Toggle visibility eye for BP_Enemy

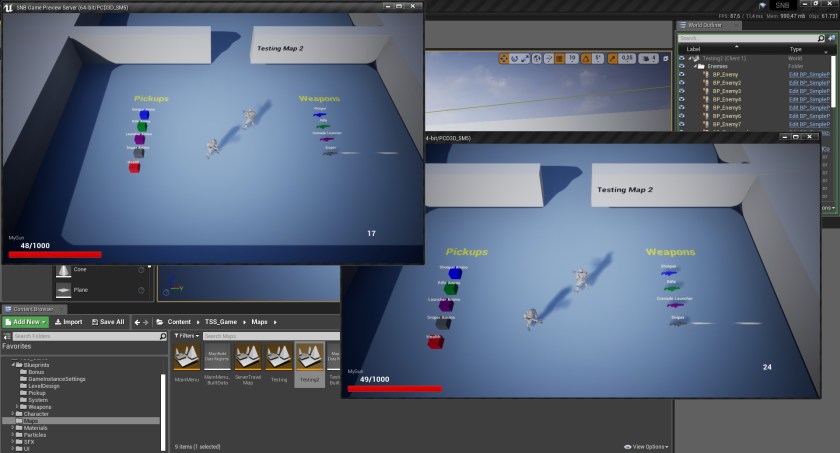(682, 74)
